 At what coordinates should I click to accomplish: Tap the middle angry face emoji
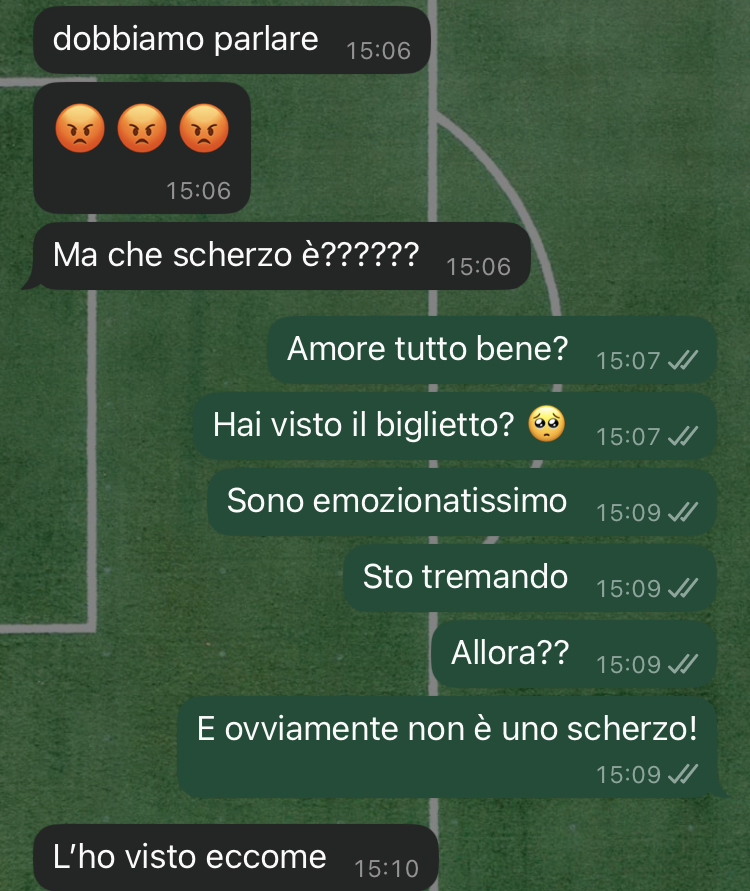142,128
